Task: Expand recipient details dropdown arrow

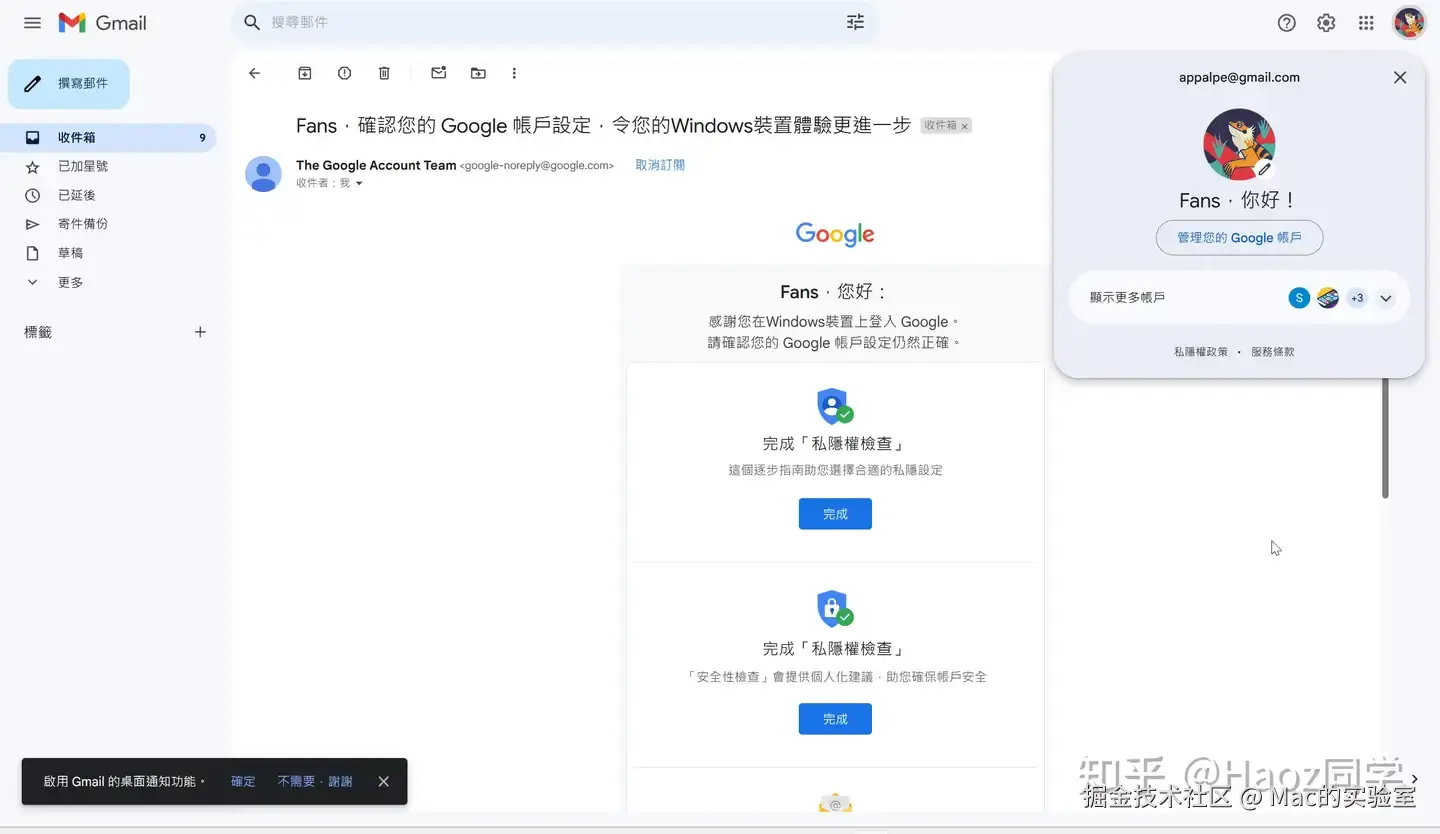Action: (359, 184)
